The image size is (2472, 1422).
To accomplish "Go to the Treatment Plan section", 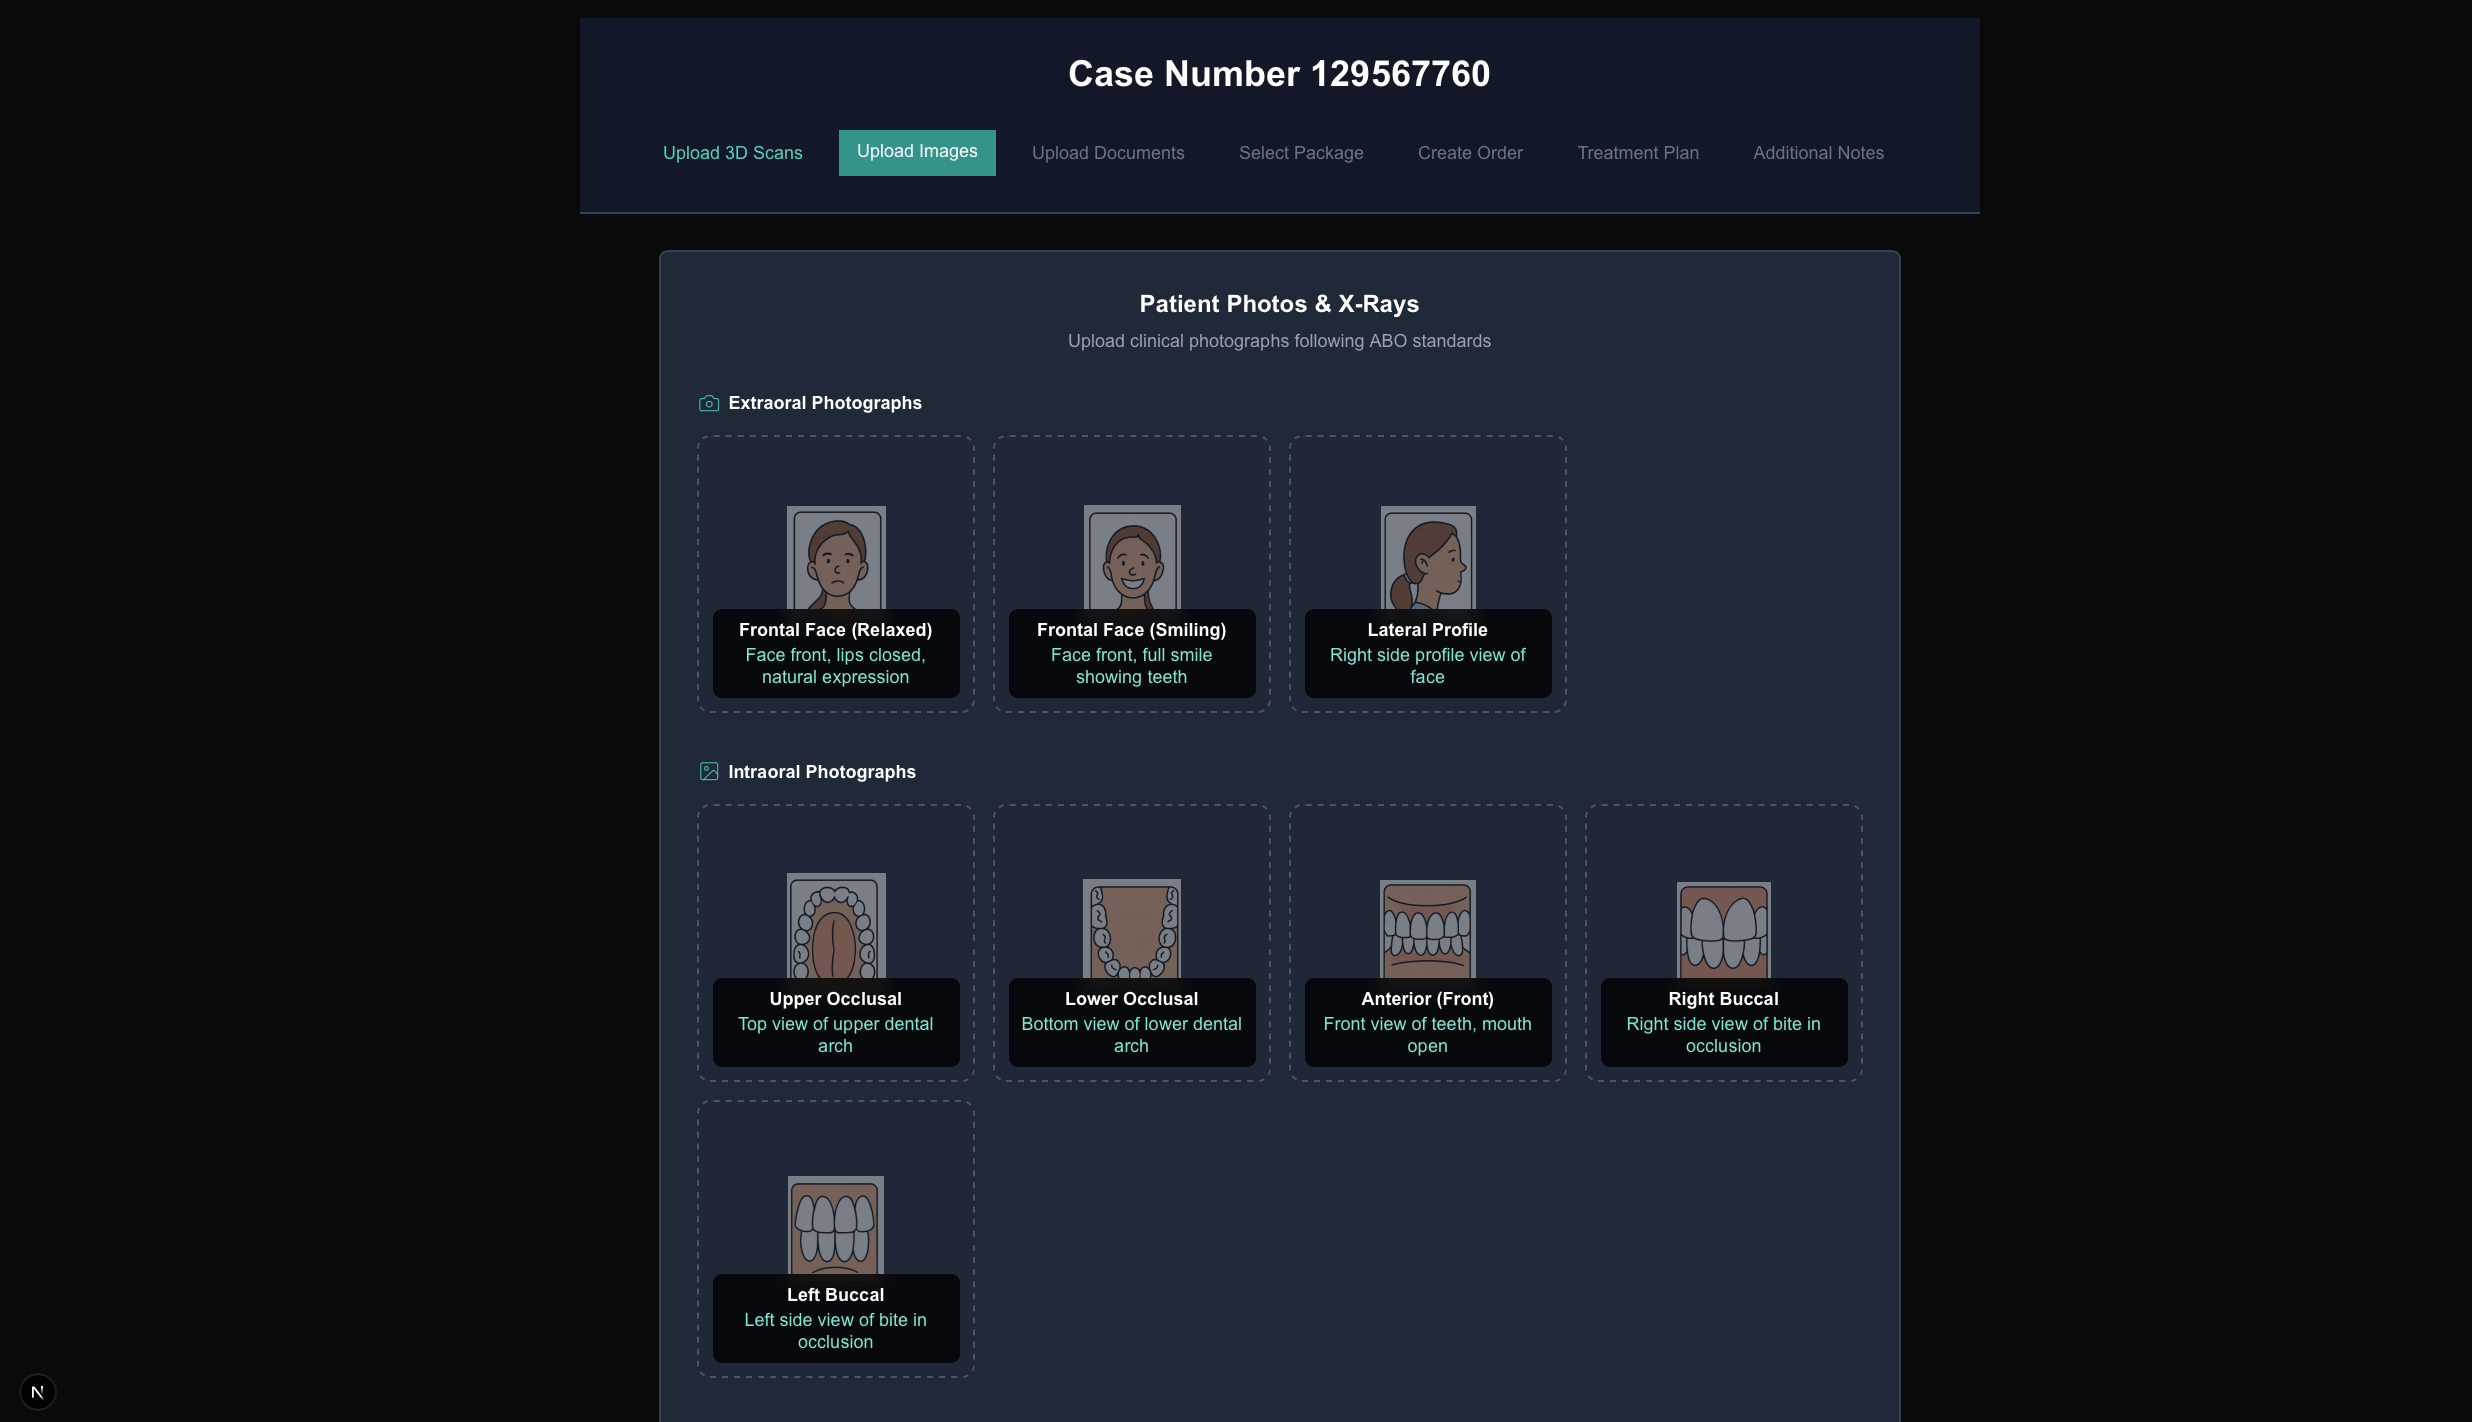I will click(x=1638, y=152).
